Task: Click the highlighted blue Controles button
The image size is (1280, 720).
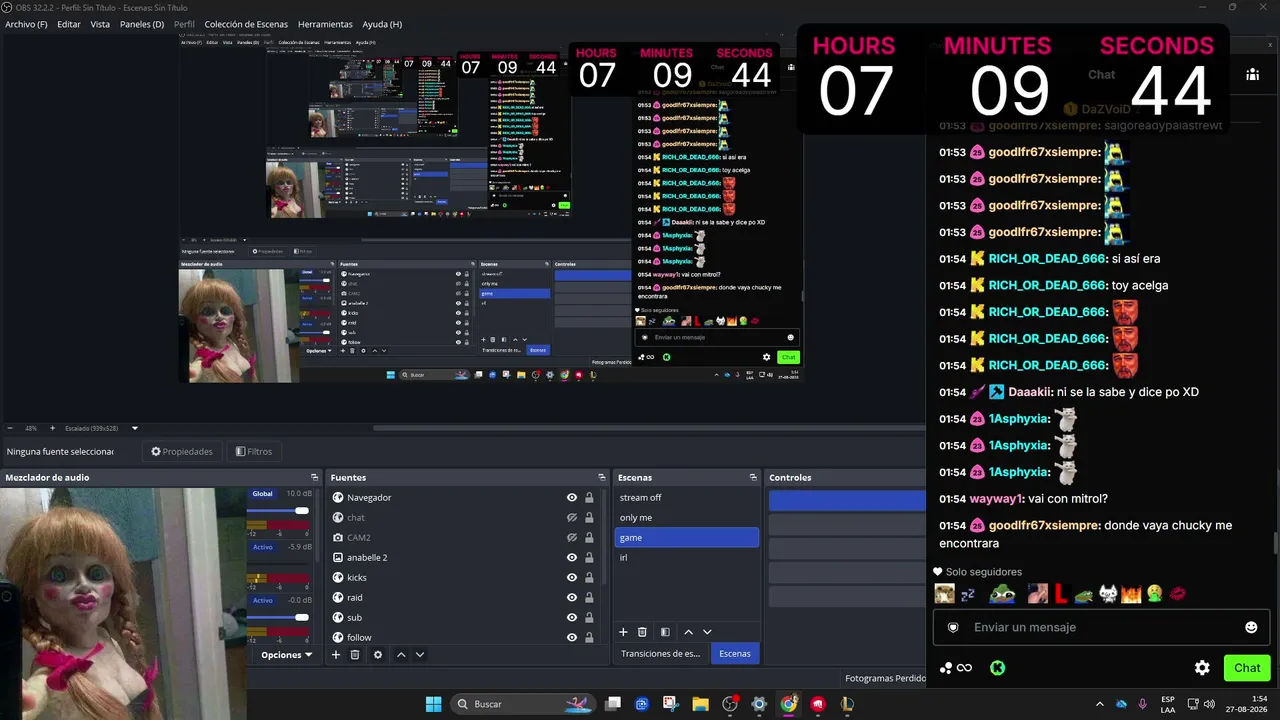Action: pyautogui.click(x=847, y=502)
